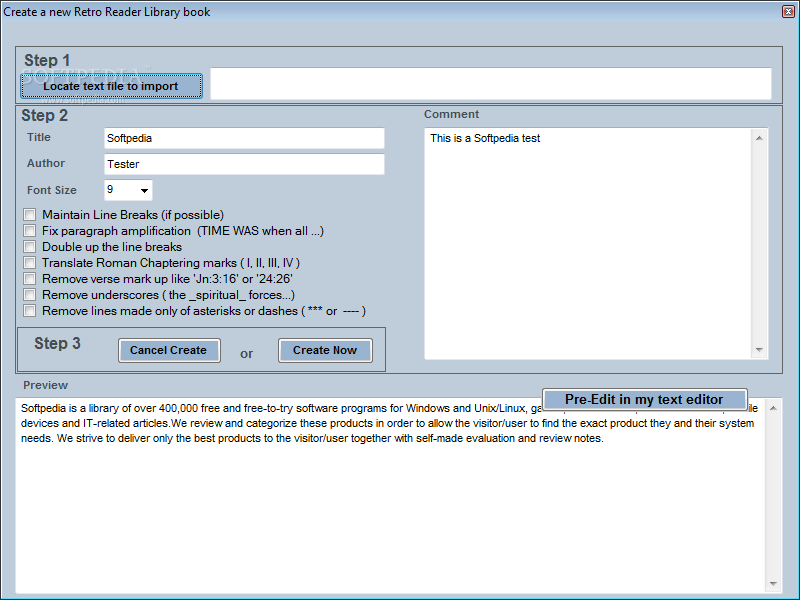Enable Maintain Line Breaks checkbox

coord(30,215)
